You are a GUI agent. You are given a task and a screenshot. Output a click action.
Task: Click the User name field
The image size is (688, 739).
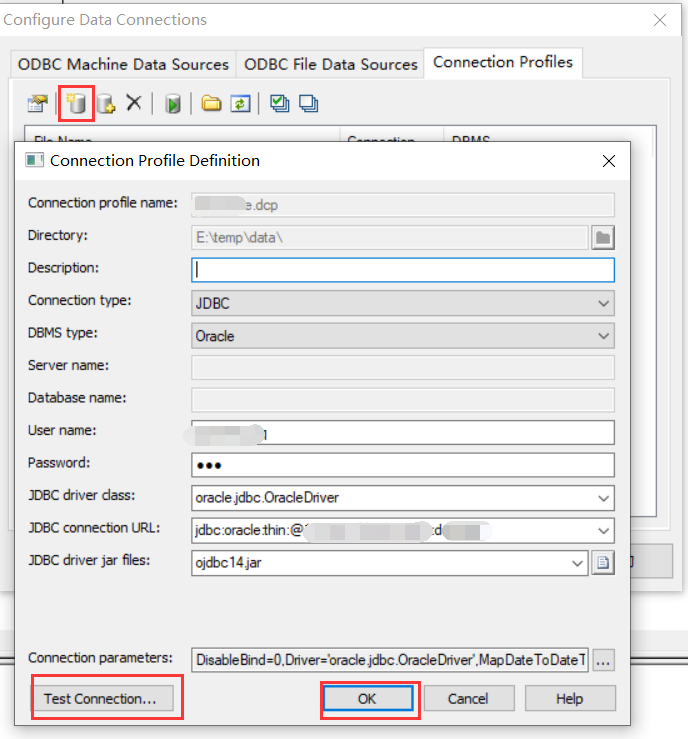pos(403,433)
